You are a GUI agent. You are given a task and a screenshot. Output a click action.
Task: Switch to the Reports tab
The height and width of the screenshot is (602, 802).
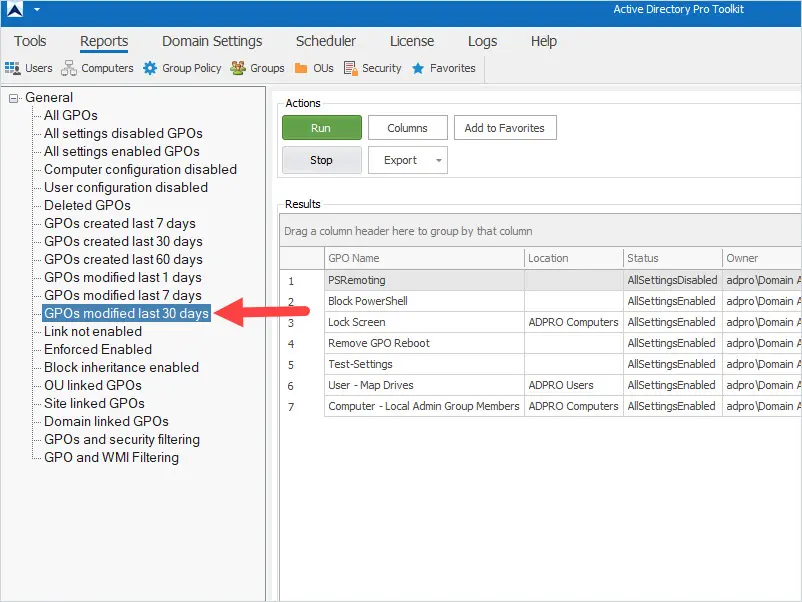coord(104,41)
